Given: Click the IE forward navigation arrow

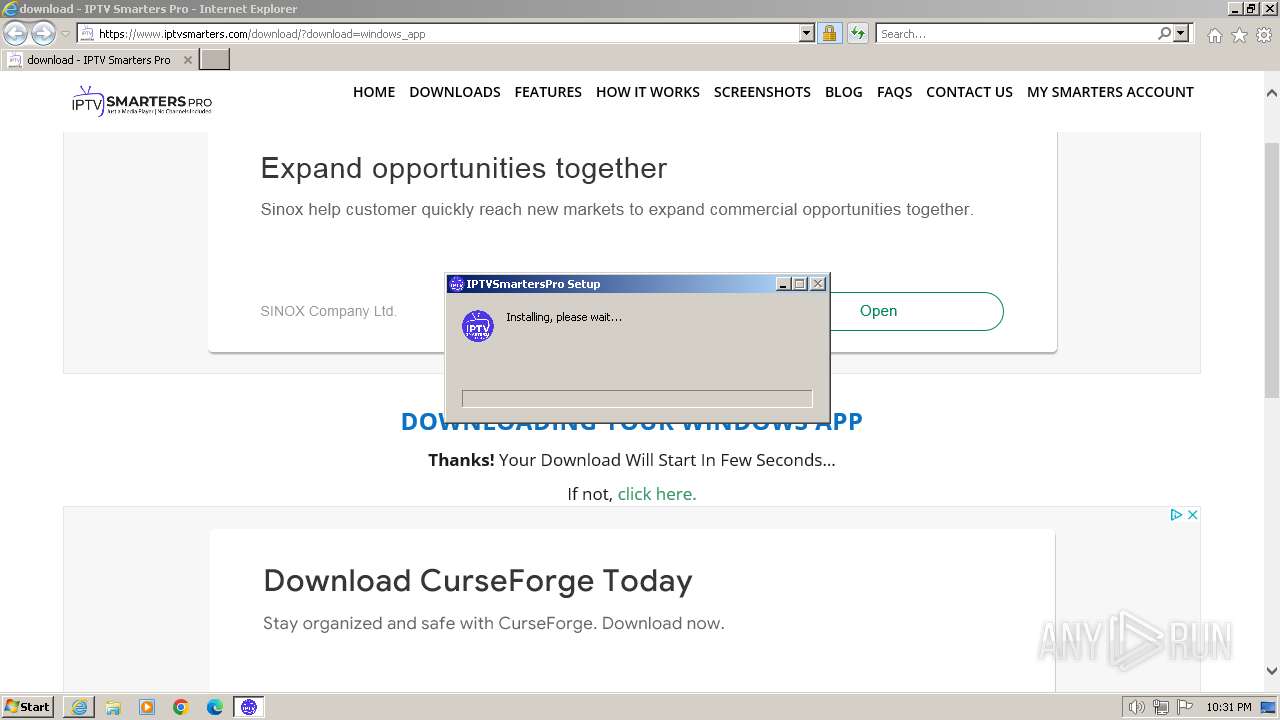Looking at the screenshot, I should click(x=43, y=33).
